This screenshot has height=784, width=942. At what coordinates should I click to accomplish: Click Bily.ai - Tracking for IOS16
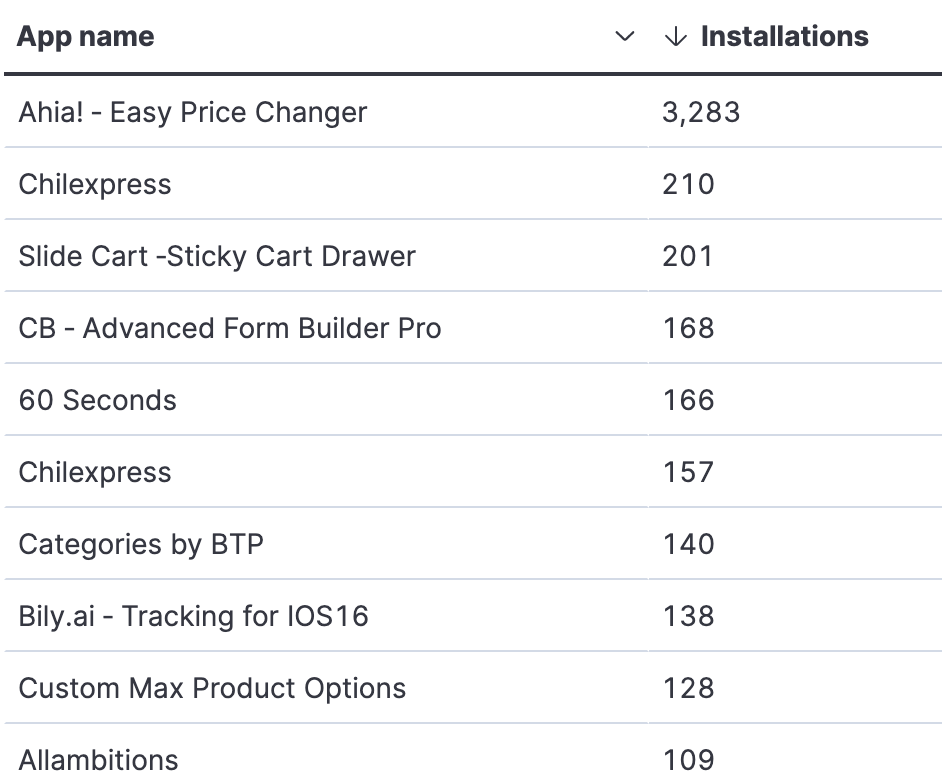194,616
